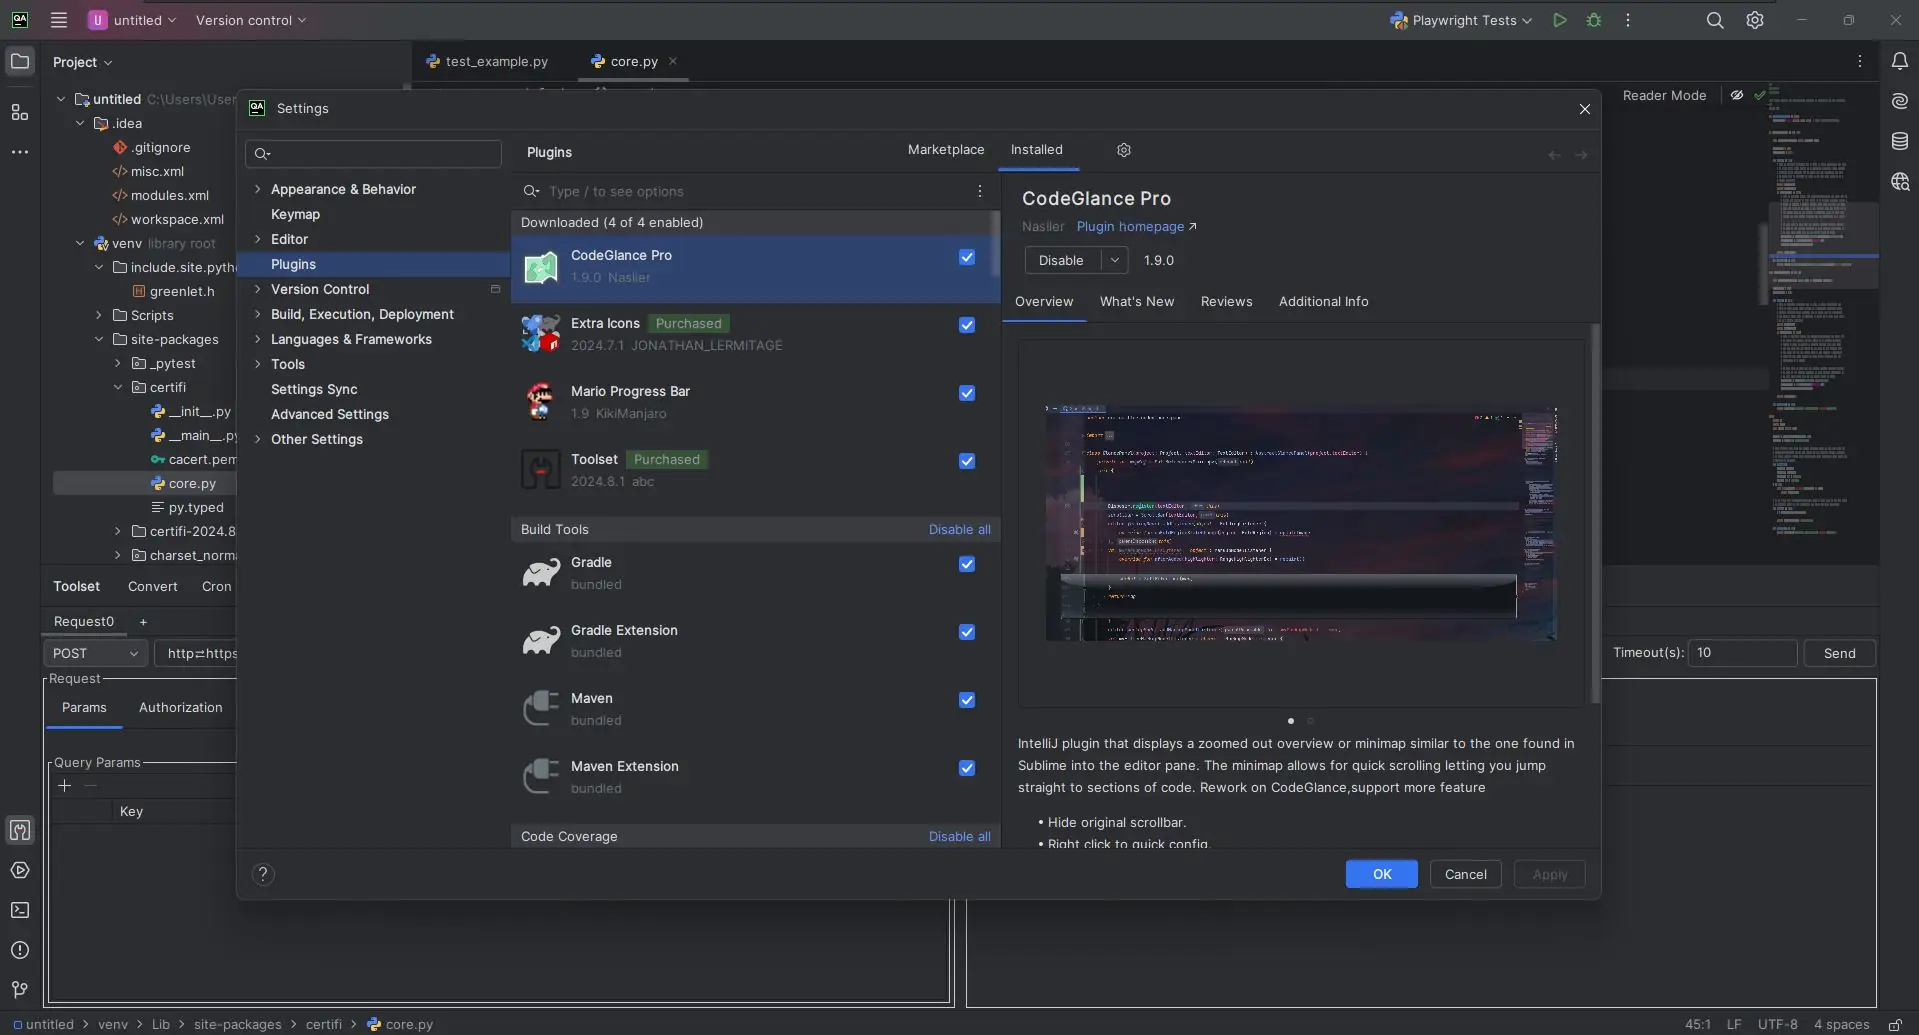Send the HTTP request
Viewport: 1919px width, 1035px height.
(x=1839, y=653)
